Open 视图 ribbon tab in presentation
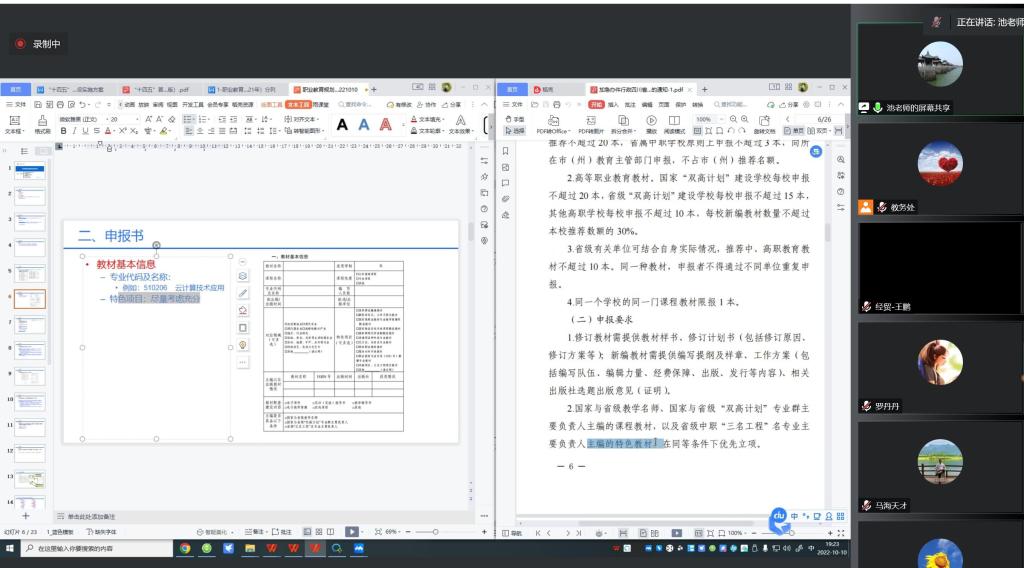 [172, 104]
